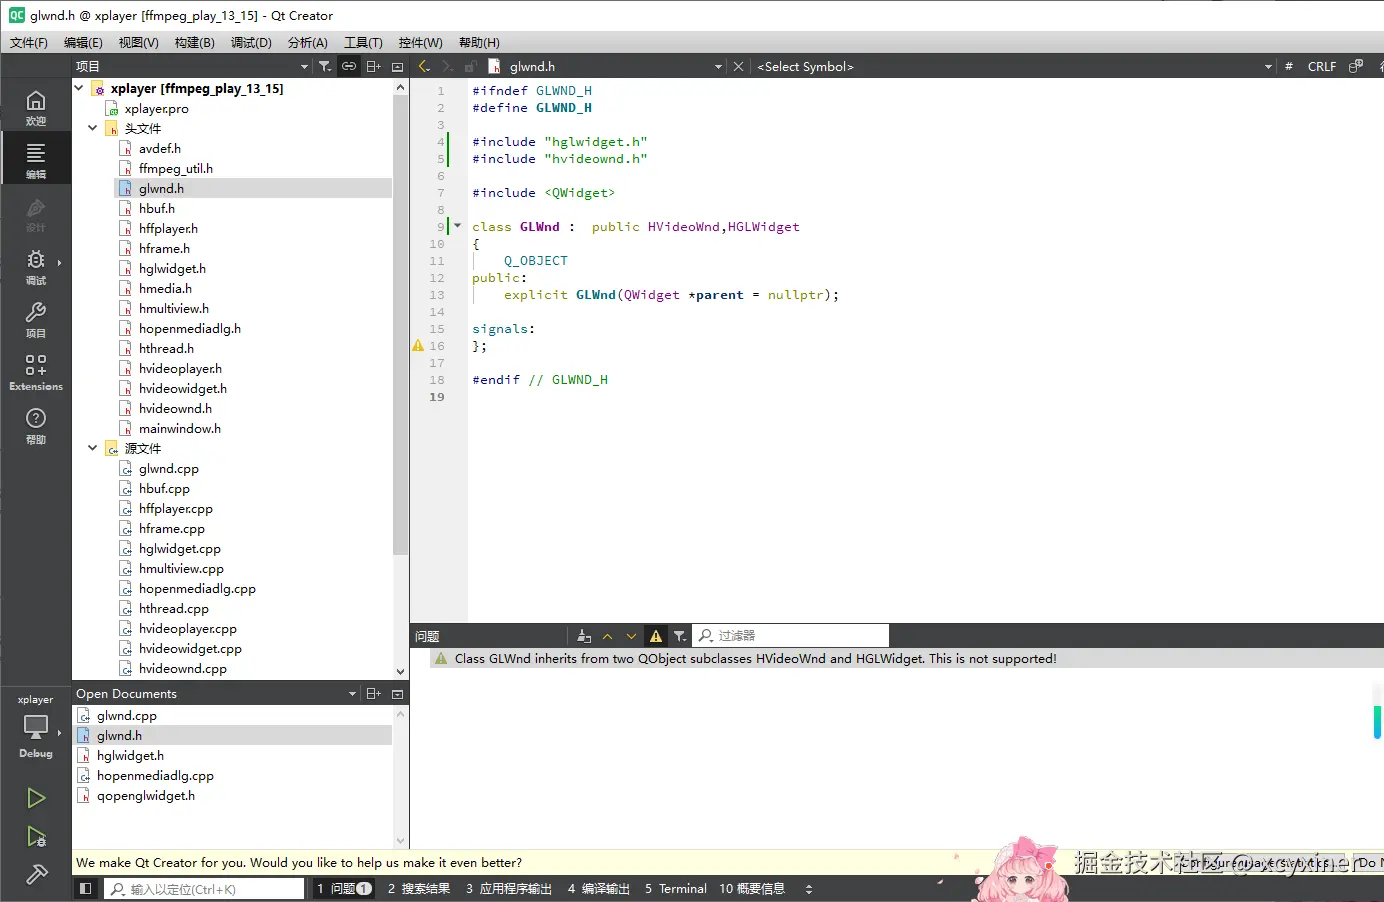Click the Help mode icon
Screen dimensions: 1384x902
pos(36,425)
